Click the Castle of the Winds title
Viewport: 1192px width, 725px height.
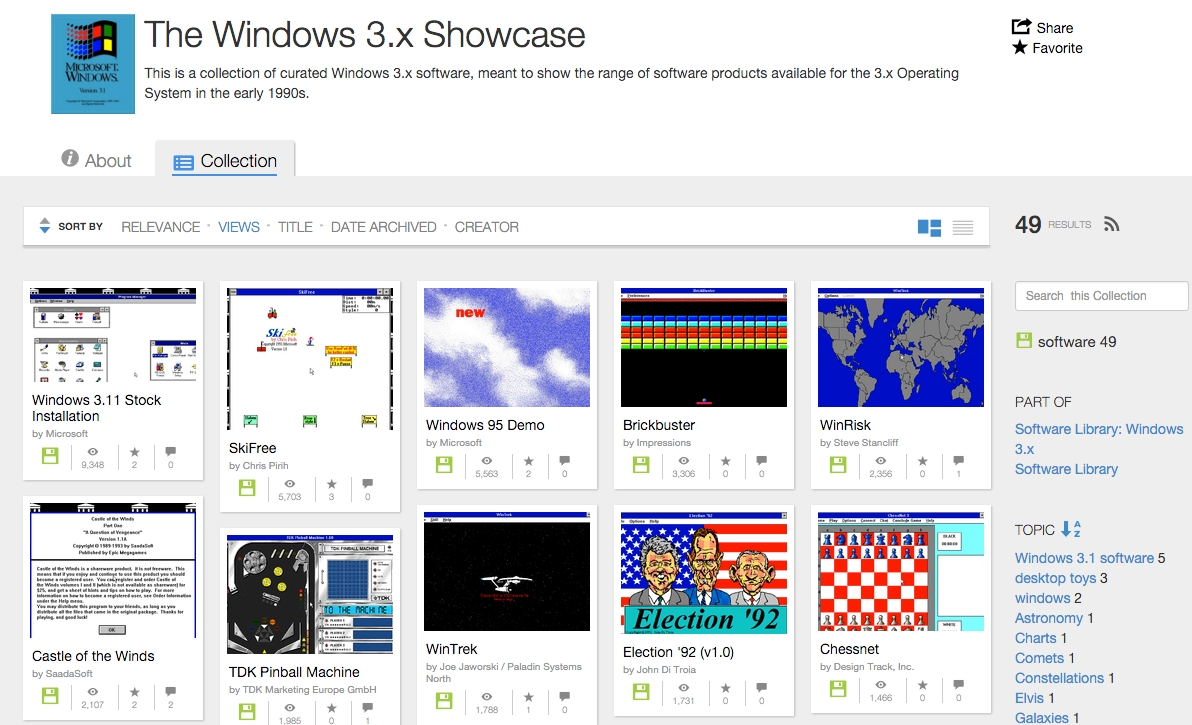coord(93,656)
